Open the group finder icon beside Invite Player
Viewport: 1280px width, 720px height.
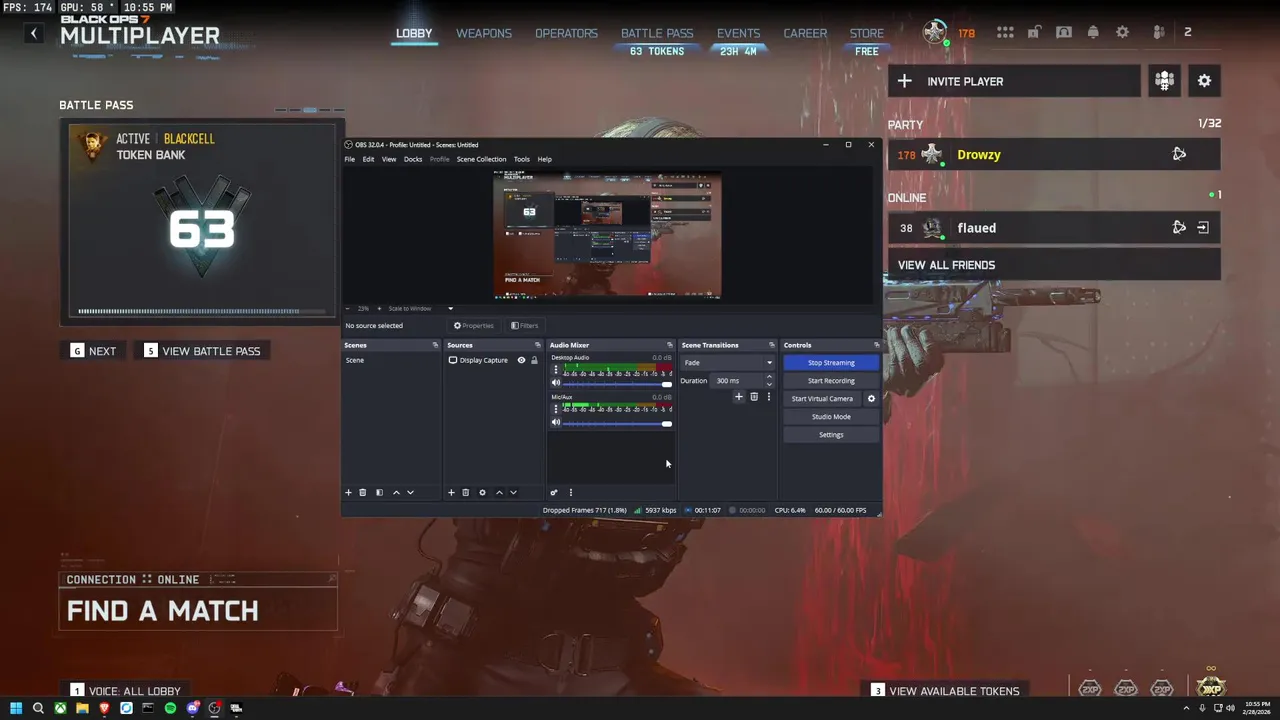(x=1164, y=81)
